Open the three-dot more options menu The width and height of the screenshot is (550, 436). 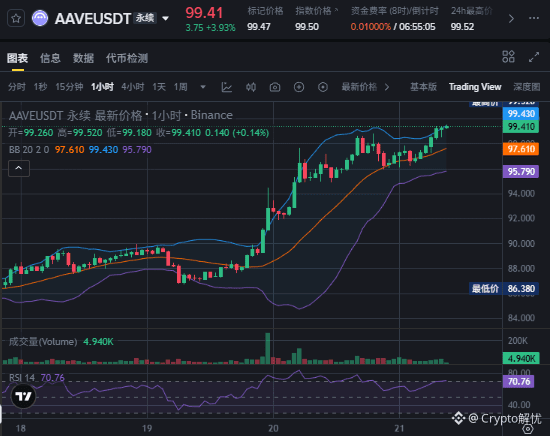534,18
